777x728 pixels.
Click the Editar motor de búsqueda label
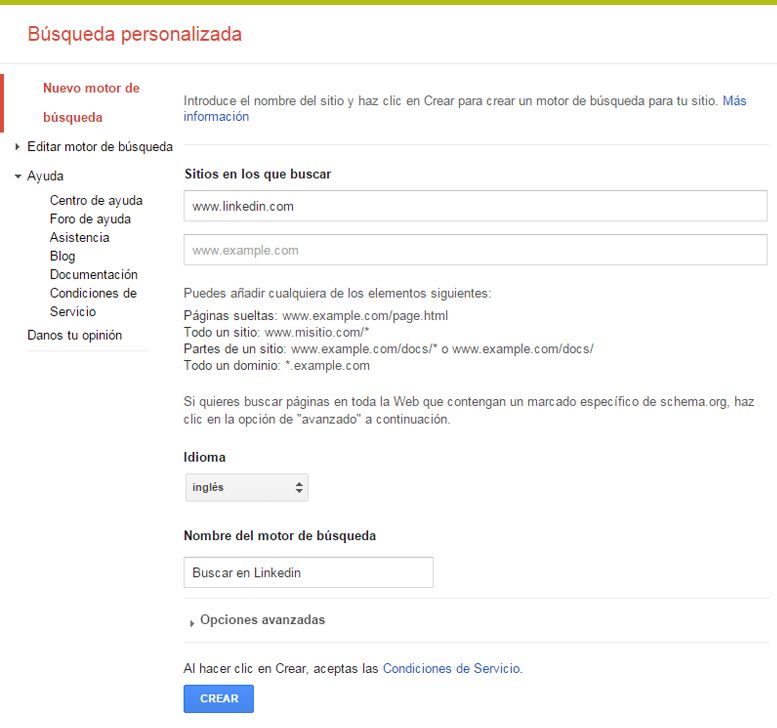[x=100, y=147]
